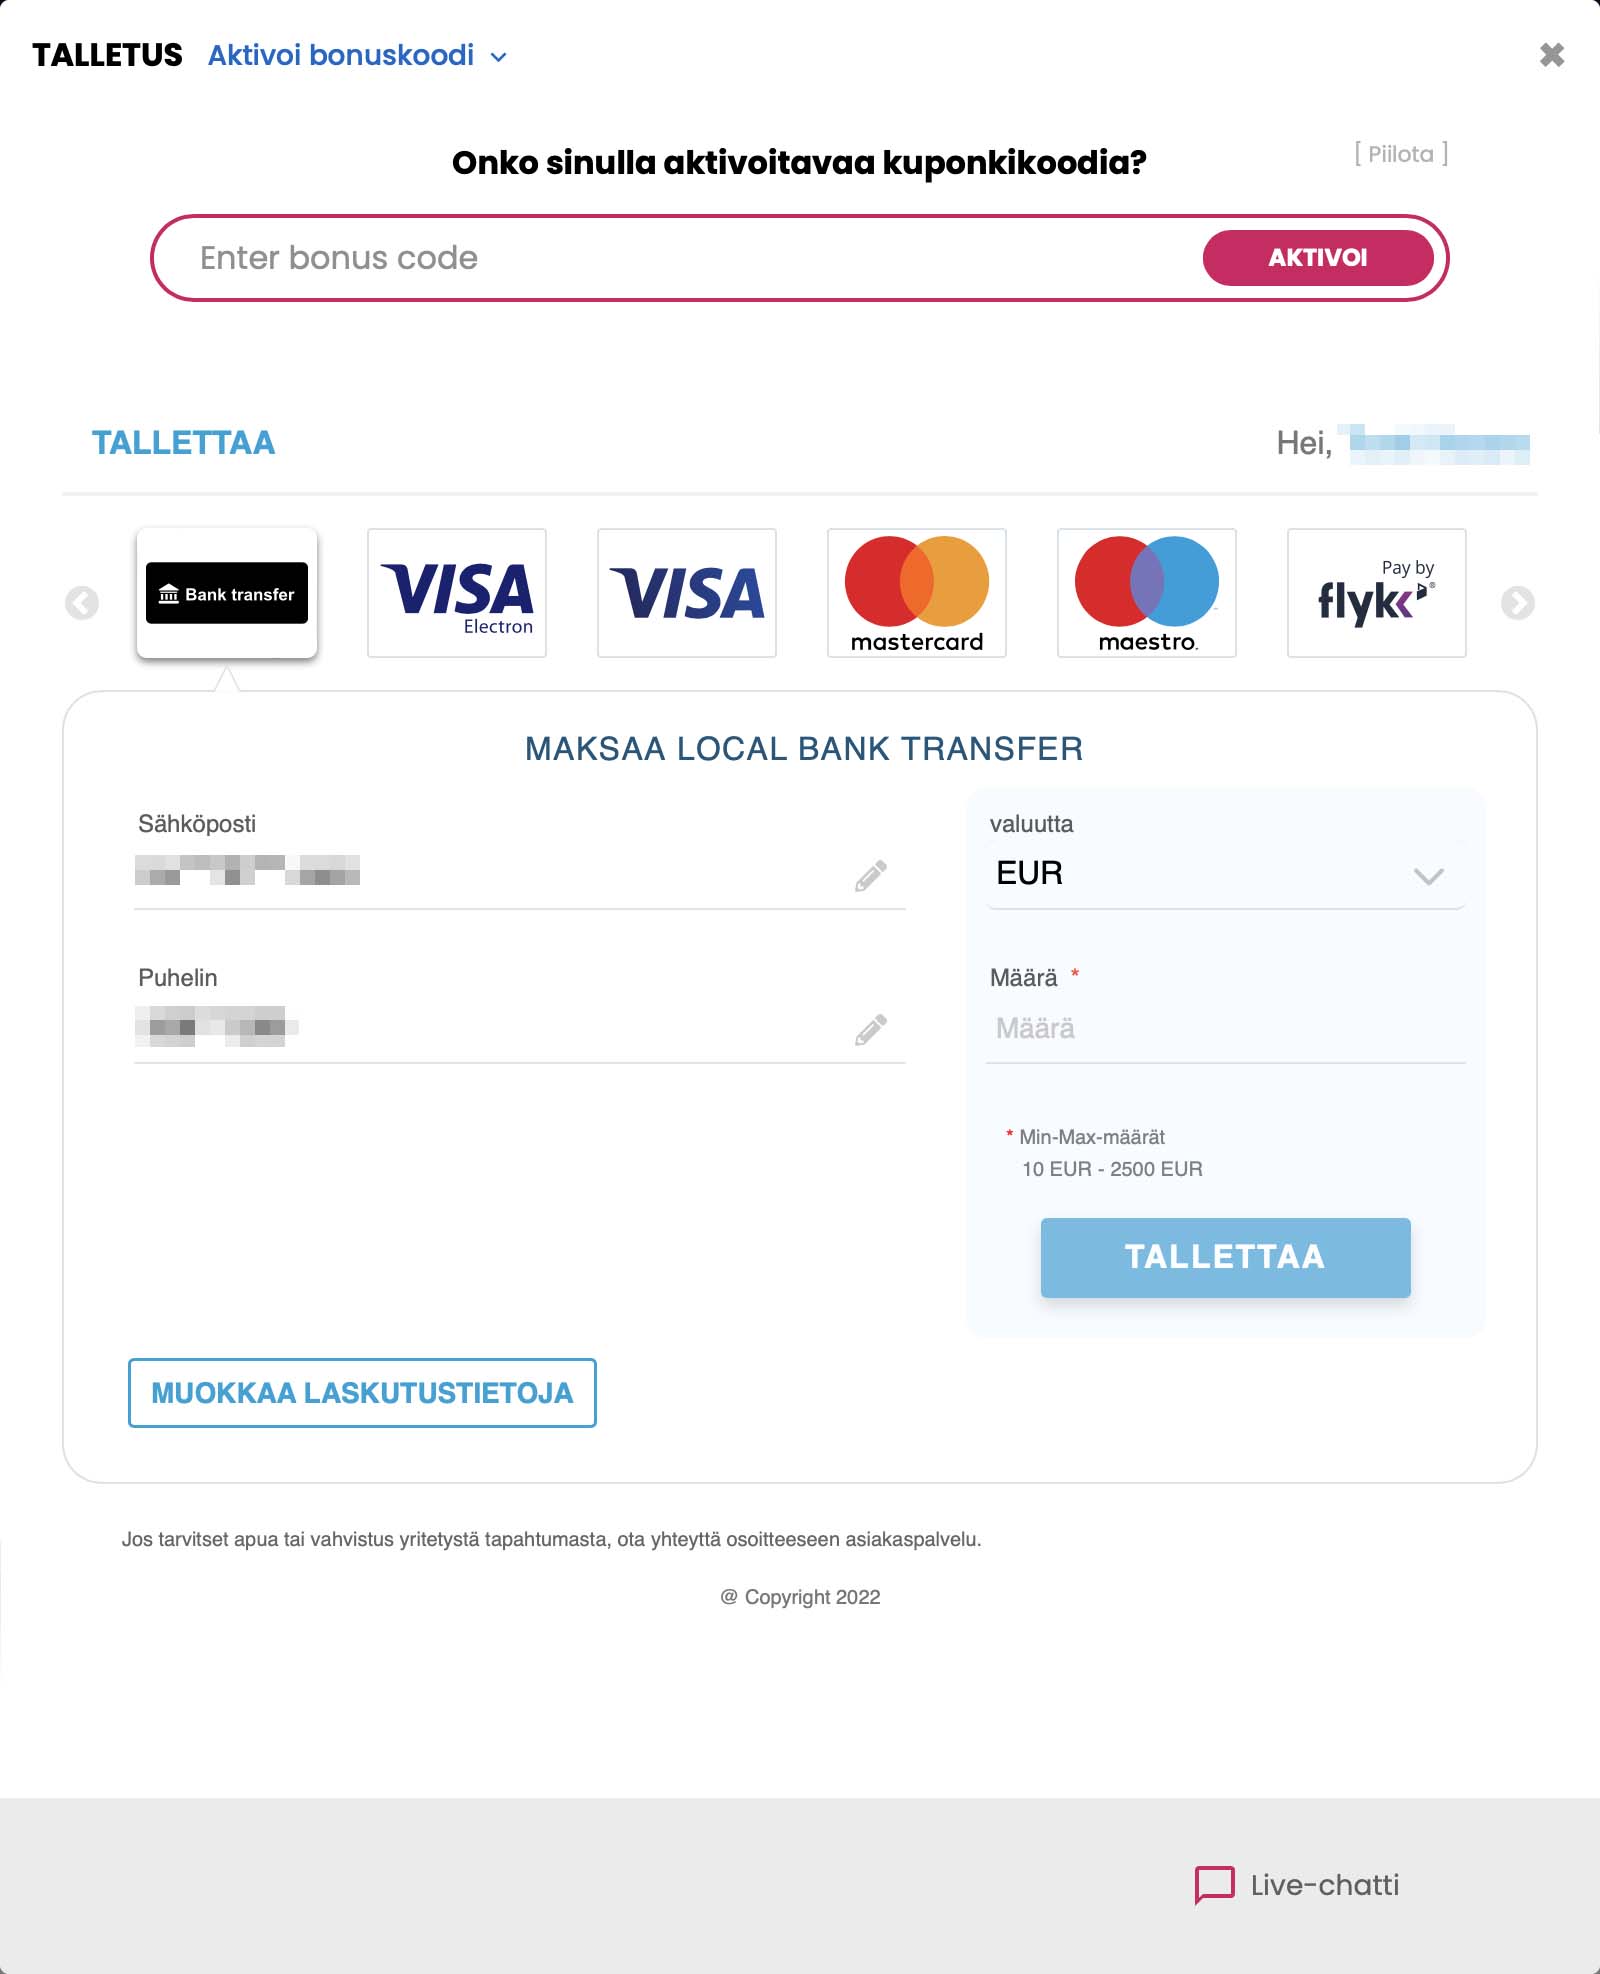Select Mastercard as payment method
Viewport: 1600px width, 1974px height.
click(917, 593)
